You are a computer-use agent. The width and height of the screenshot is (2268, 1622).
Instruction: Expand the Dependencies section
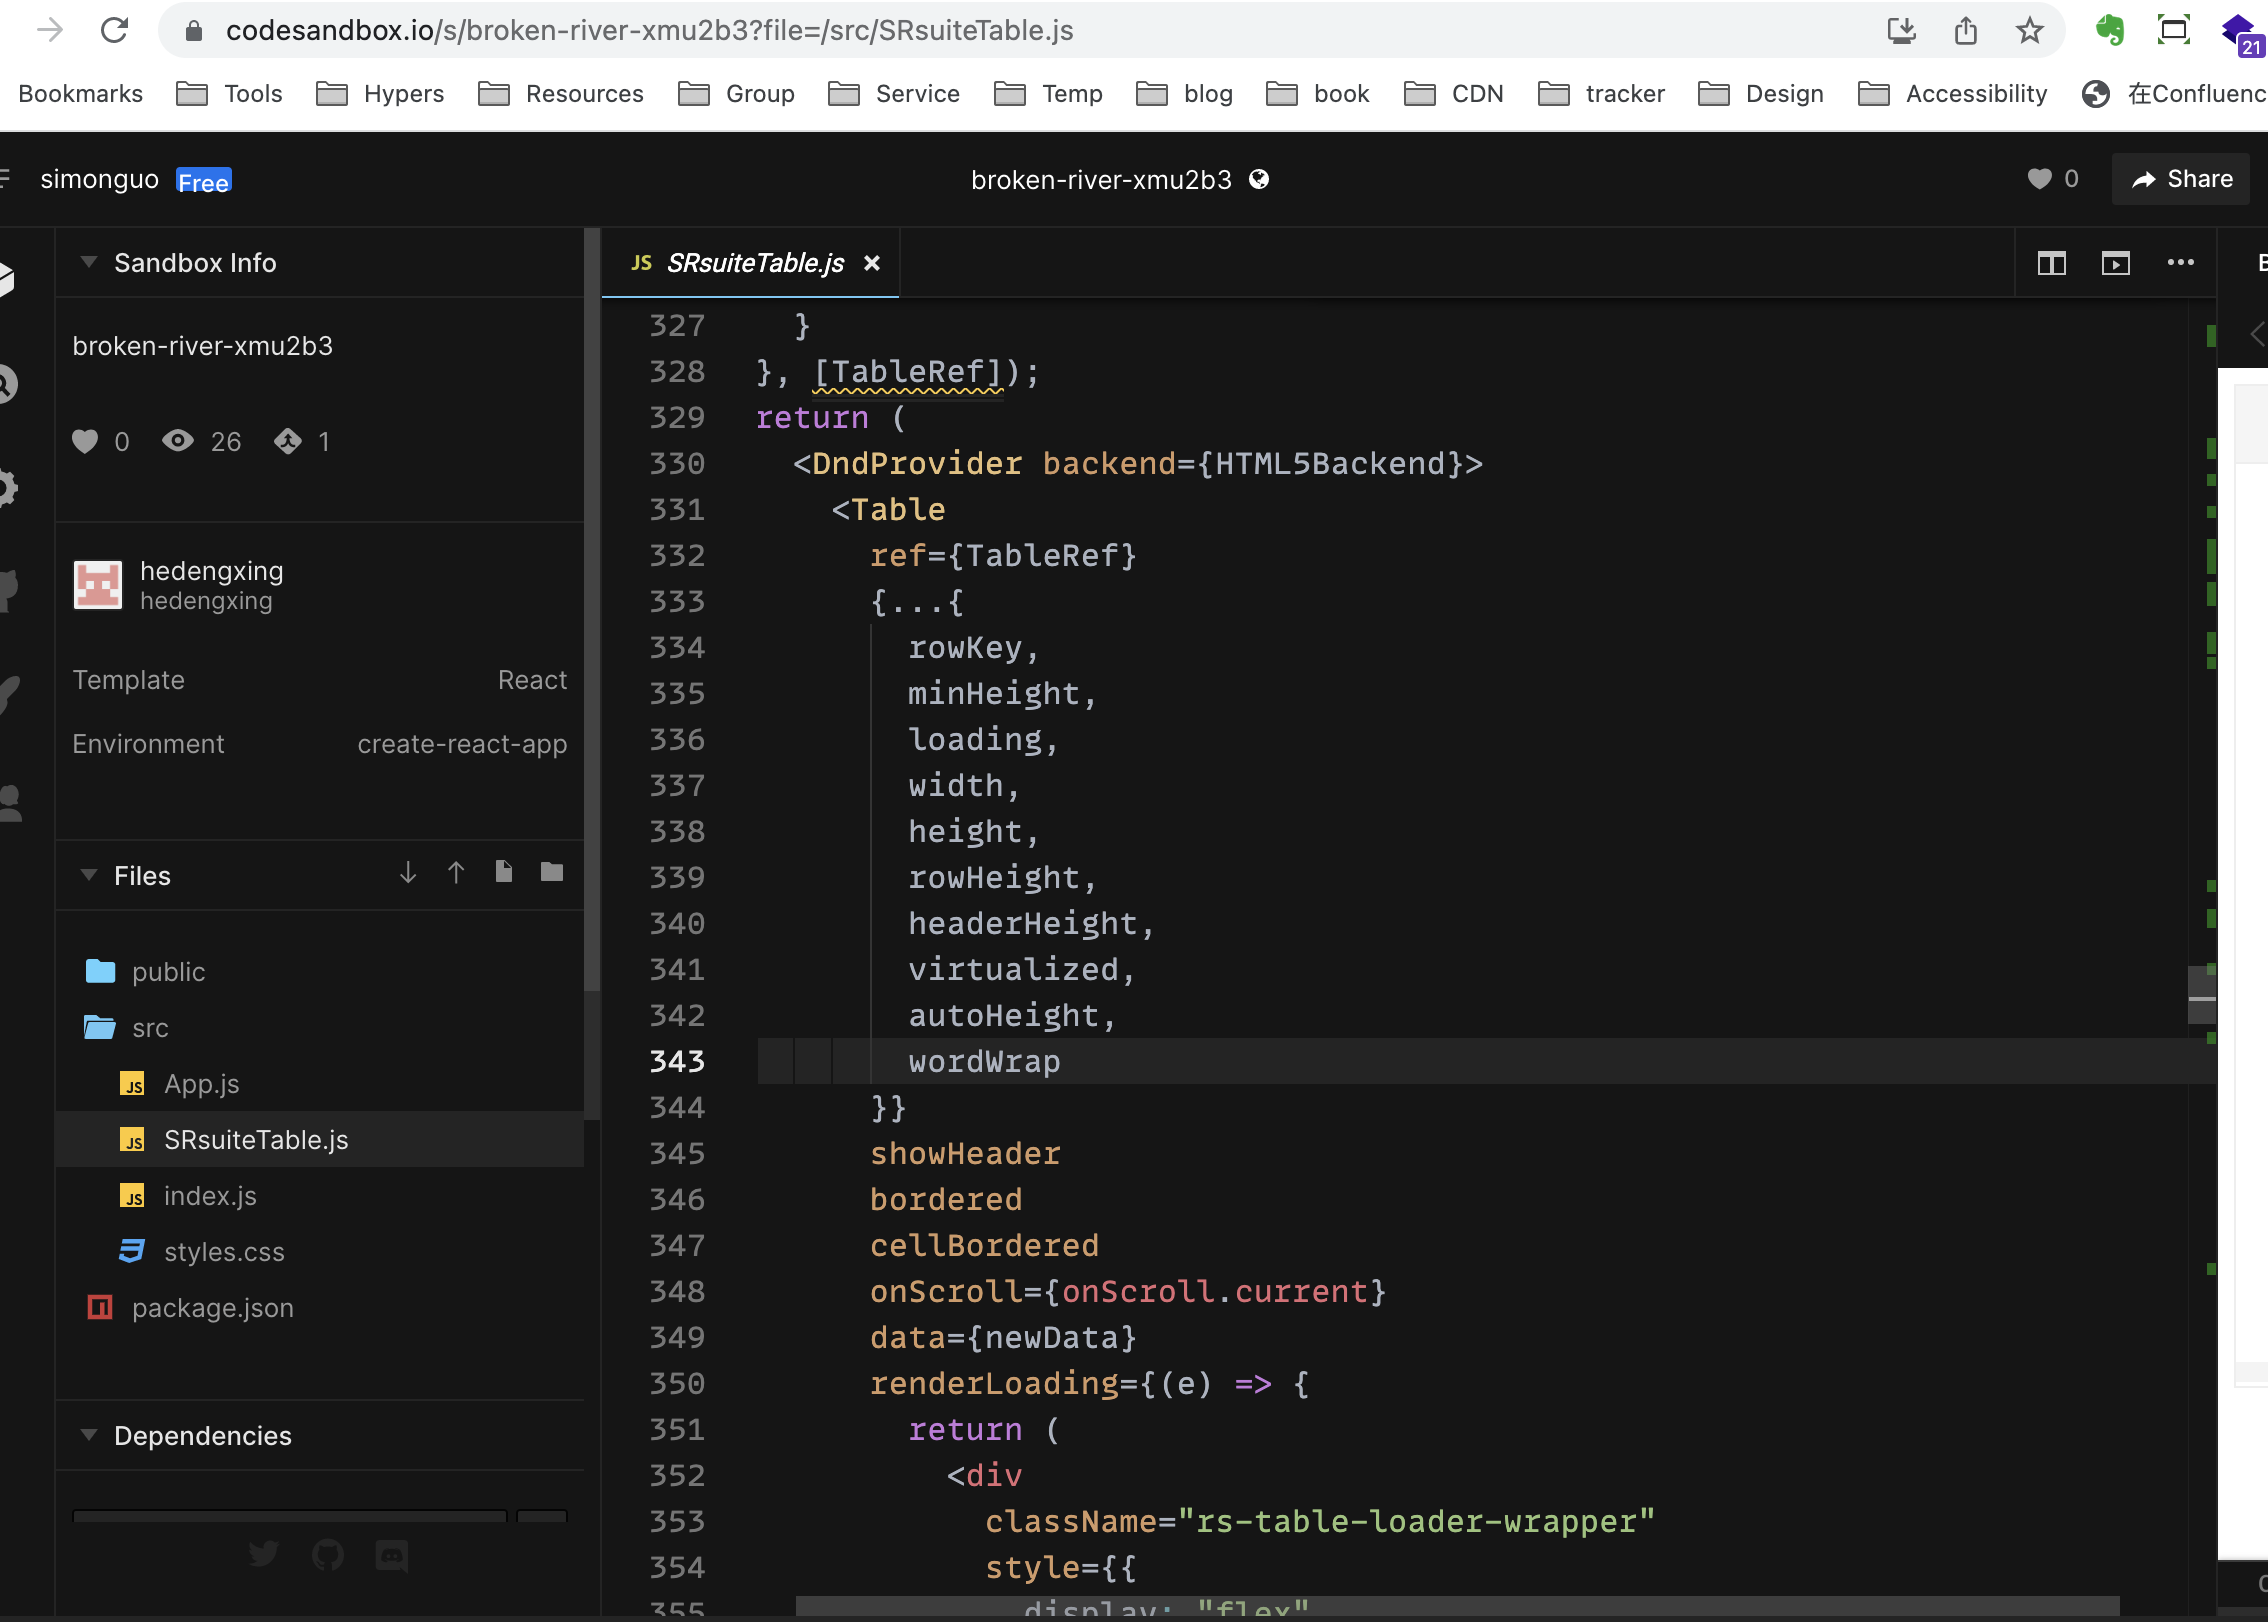(x=87, y=1436)
